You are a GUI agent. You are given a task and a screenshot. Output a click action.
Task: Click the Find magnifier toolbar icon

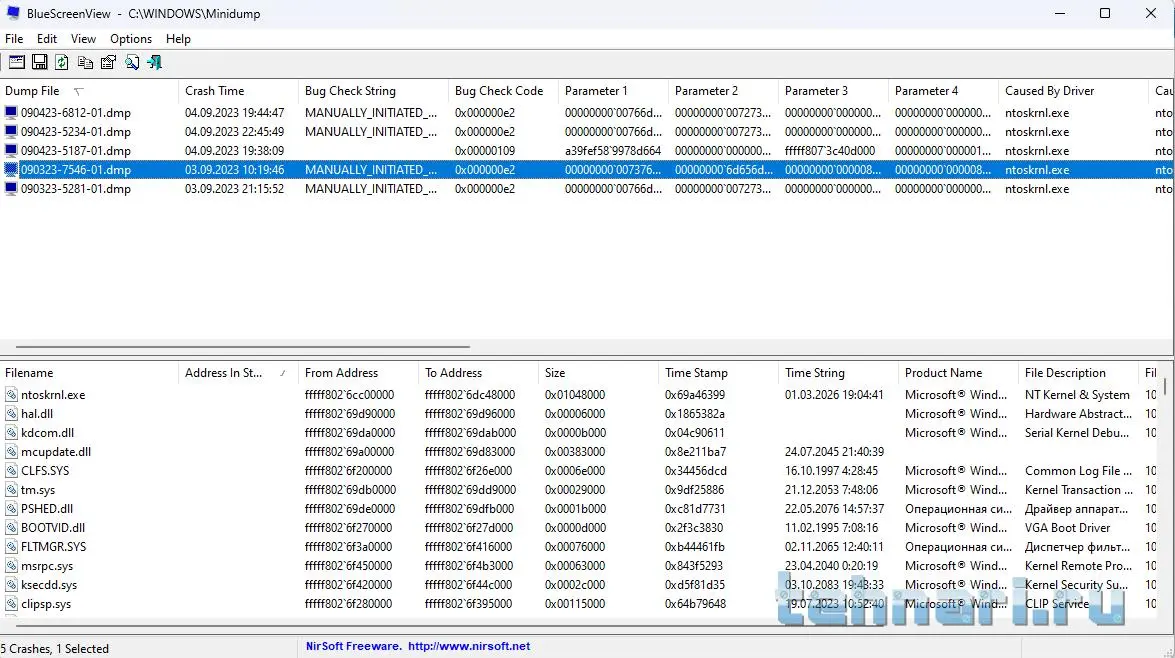coord(131,62)
